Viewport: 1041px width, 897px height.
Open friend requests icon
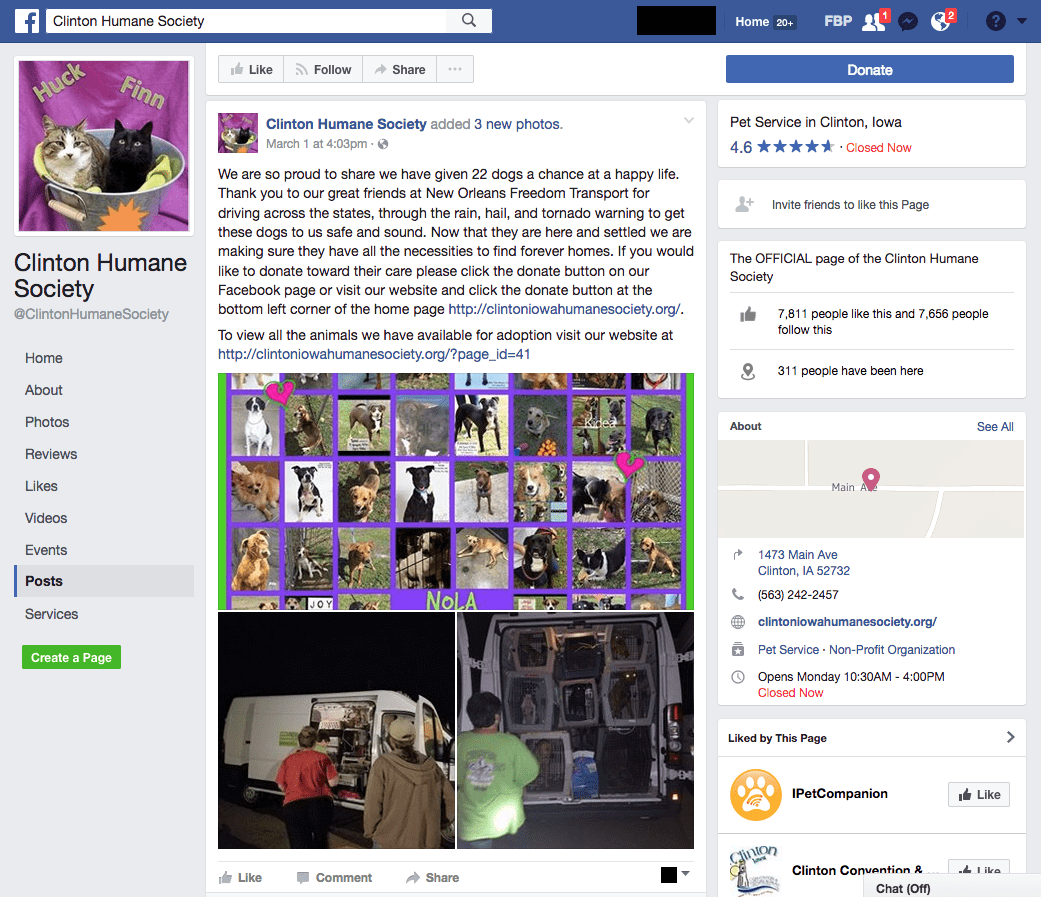[x=874, y=21]
